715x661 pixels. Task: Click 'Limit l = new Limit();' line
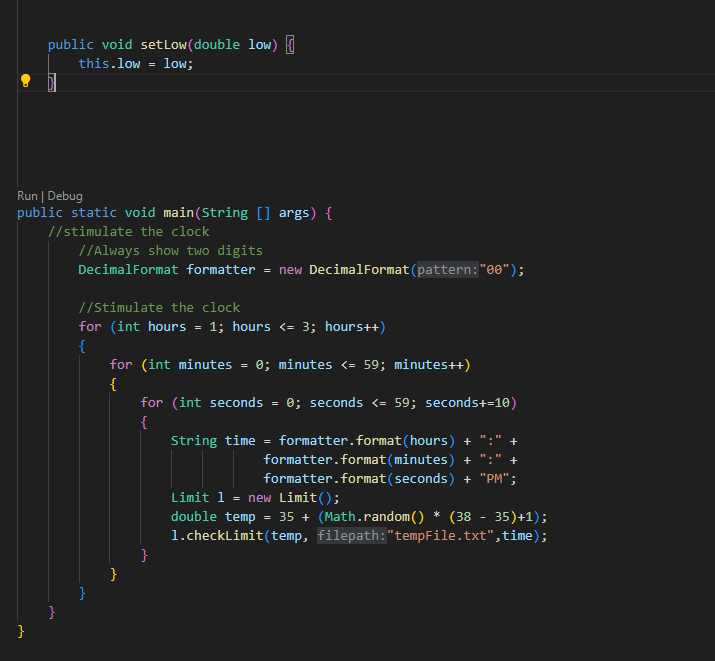(255, 498)
